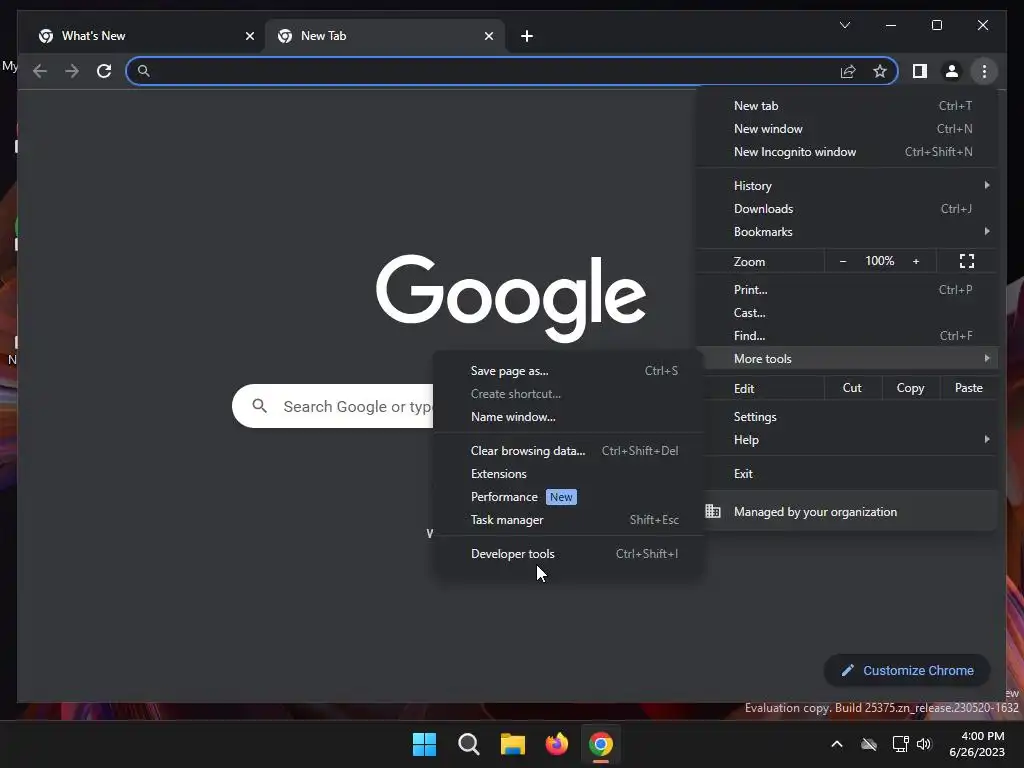The height and width of the screenshot is (768, 1024).
Task: Increase zoom with plus button
Action: click(x=916, y=261)
